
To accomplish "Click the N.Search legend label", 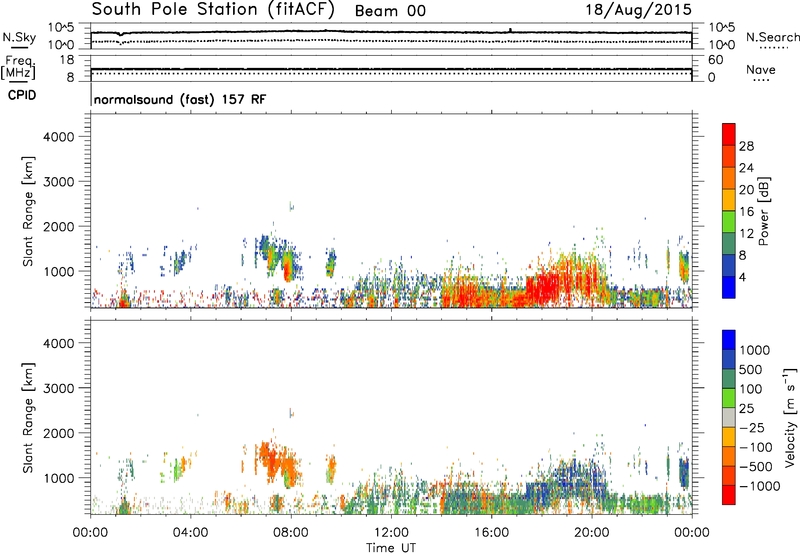I will [772, 37].
